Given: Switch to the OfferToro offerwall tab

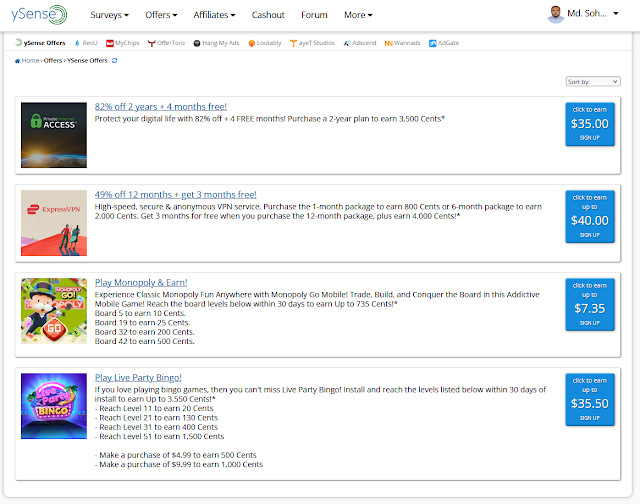Looking at the screenshot, I should (x=166, y=43).
